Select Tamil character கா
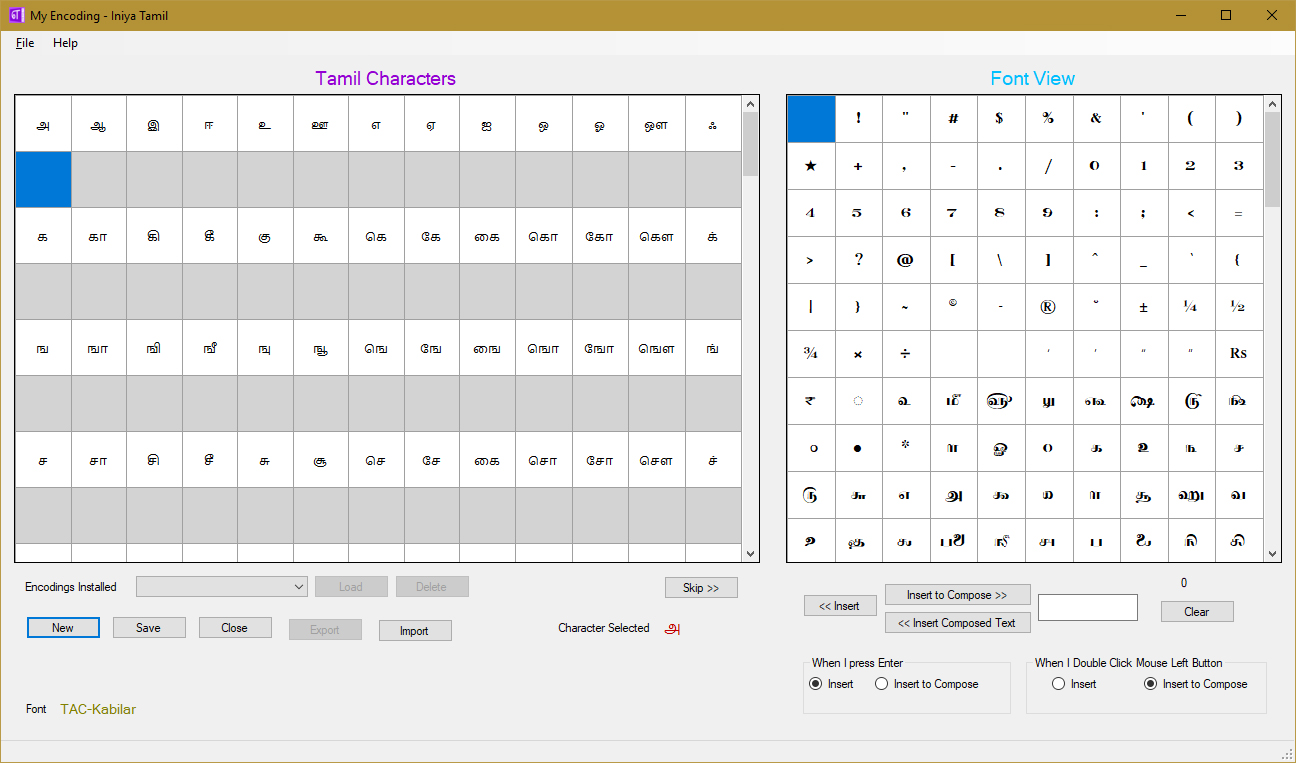 98,235
